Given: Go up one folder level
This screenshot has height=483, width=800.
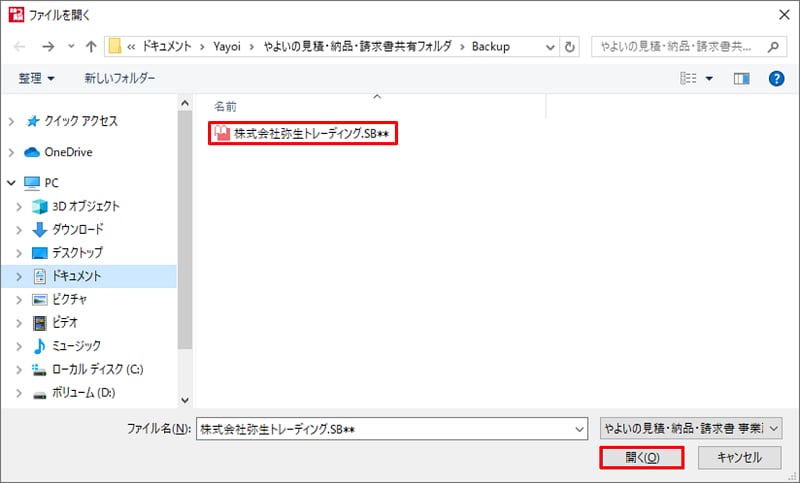Looking at the screenshot, I should 91,47.
